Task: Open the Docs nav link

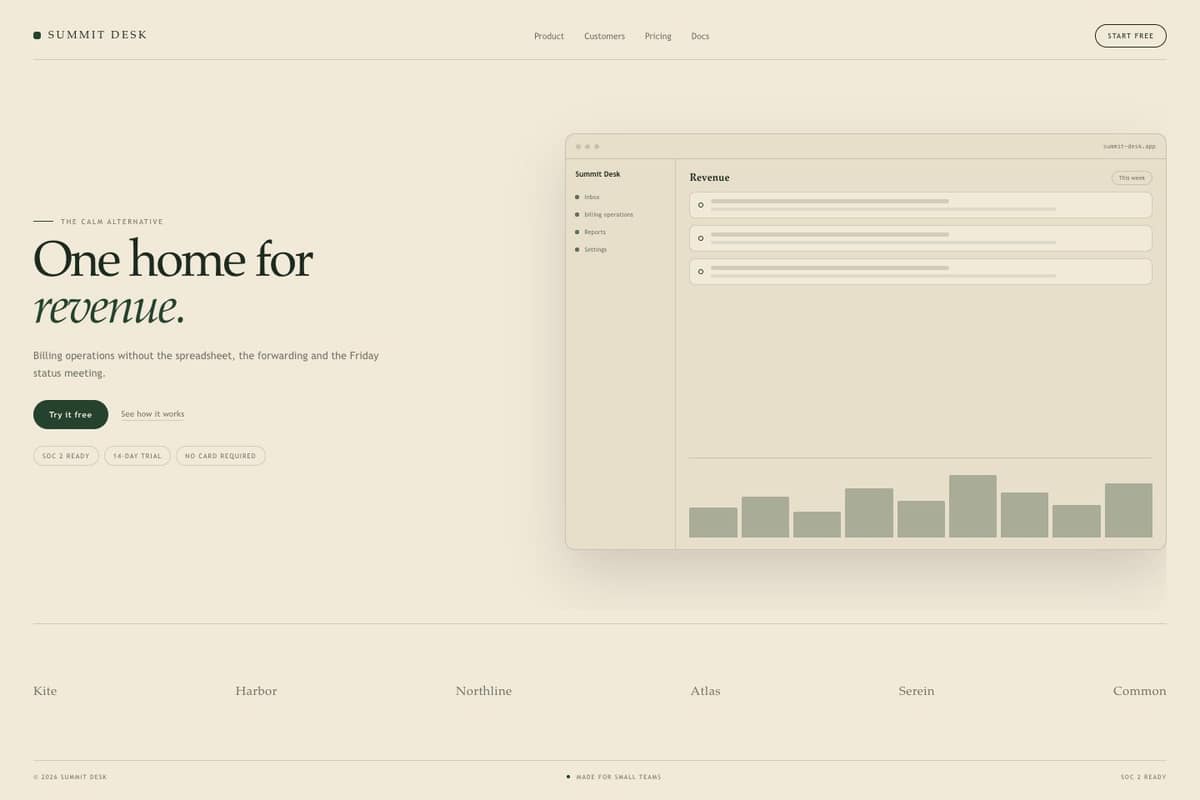Action: 700,36
